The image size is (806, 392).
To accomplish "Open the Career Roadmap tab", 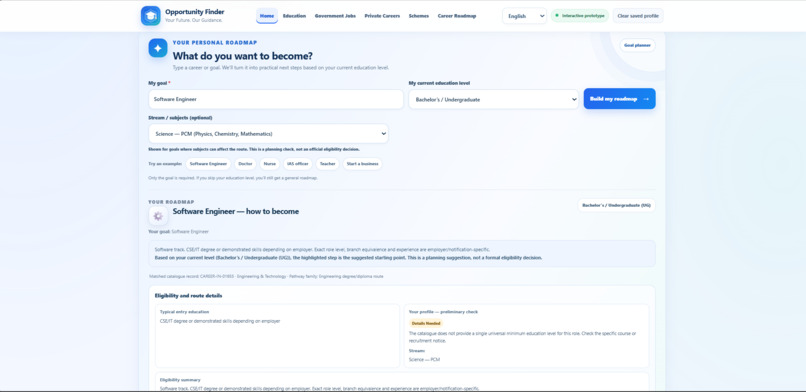I will 456,16.
